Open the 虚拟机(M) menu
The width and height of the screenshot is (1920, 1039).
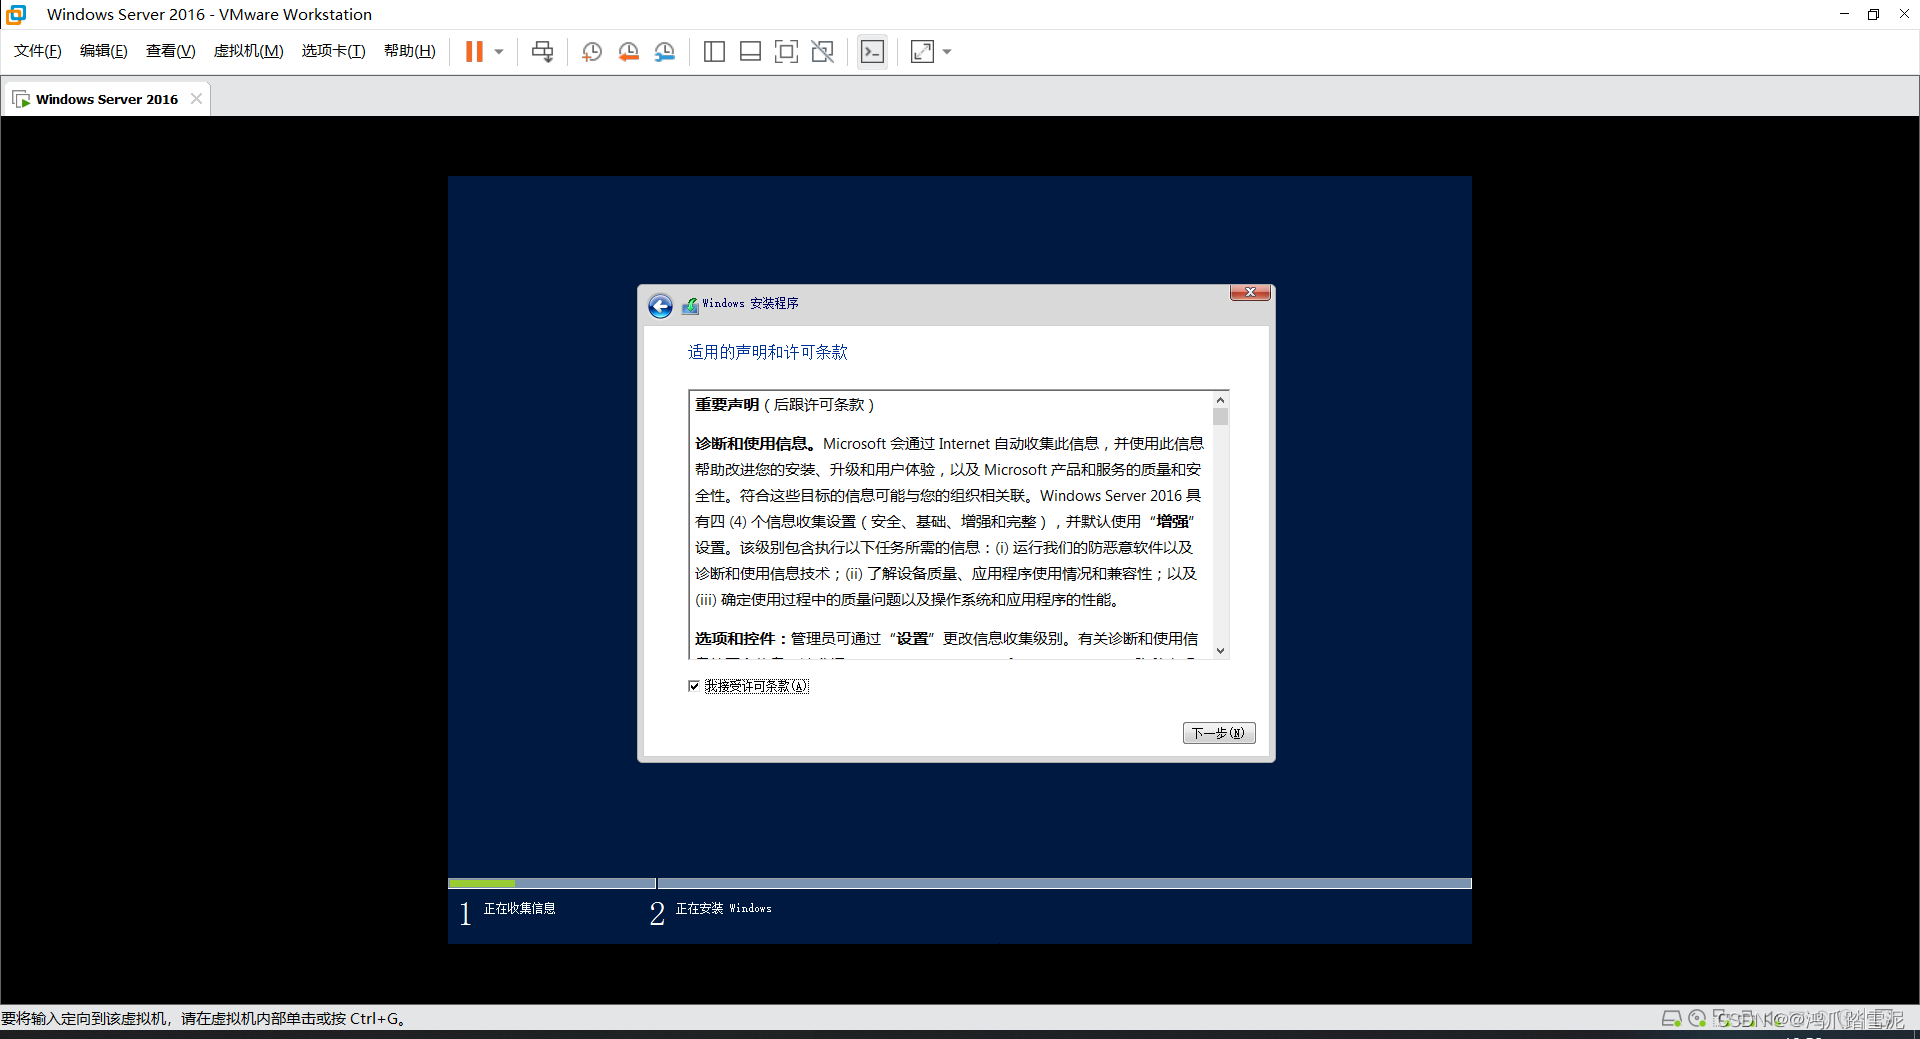[249, 51]
